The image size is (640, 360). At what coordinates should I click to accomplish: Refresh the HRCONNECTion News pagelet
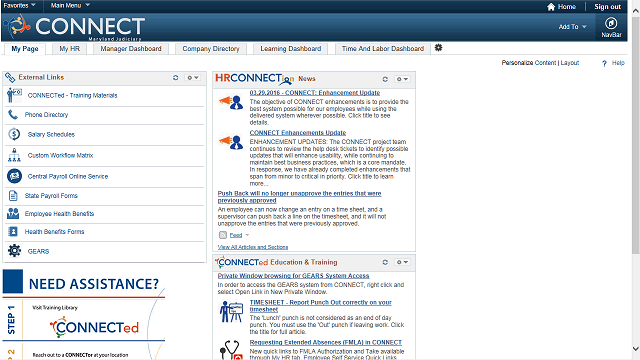click(x=385, y=79)
